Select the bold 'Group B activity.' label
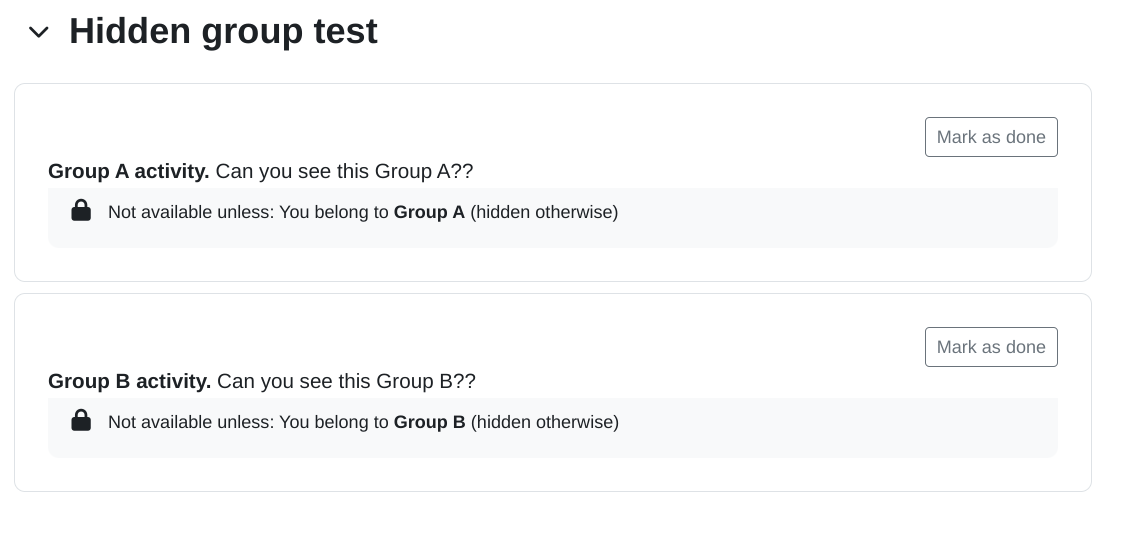This screenshot has width=1121, height=534. point(129,382)
